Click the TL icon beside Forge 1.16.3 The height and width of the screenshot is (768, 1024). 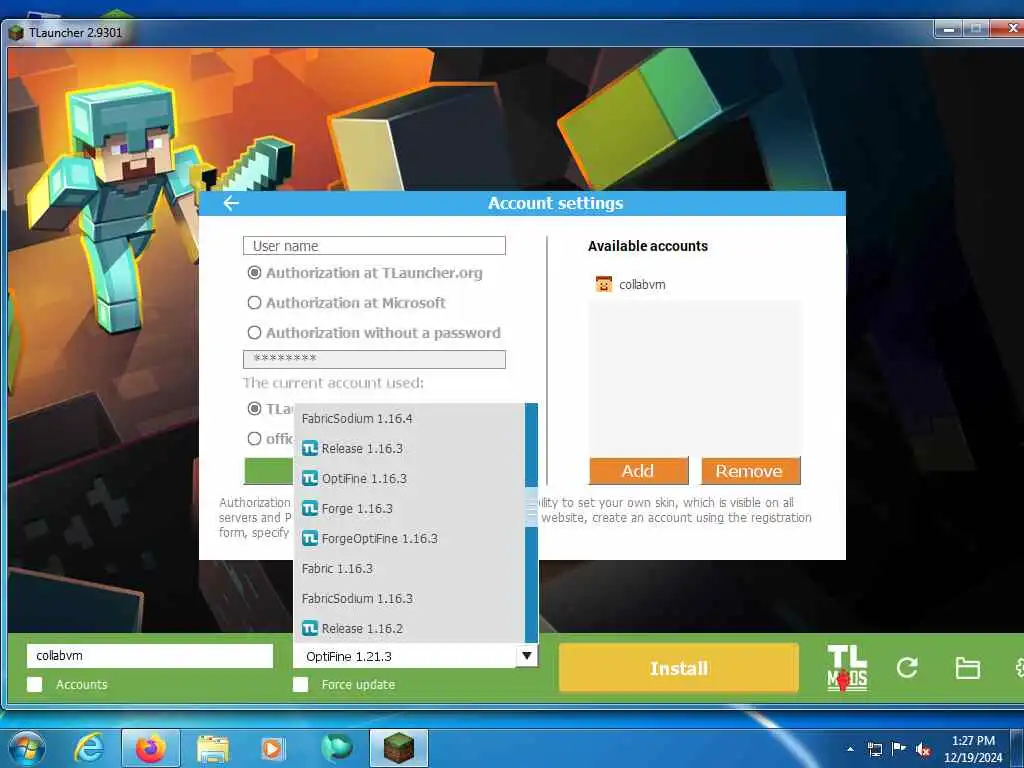[310, 509]
